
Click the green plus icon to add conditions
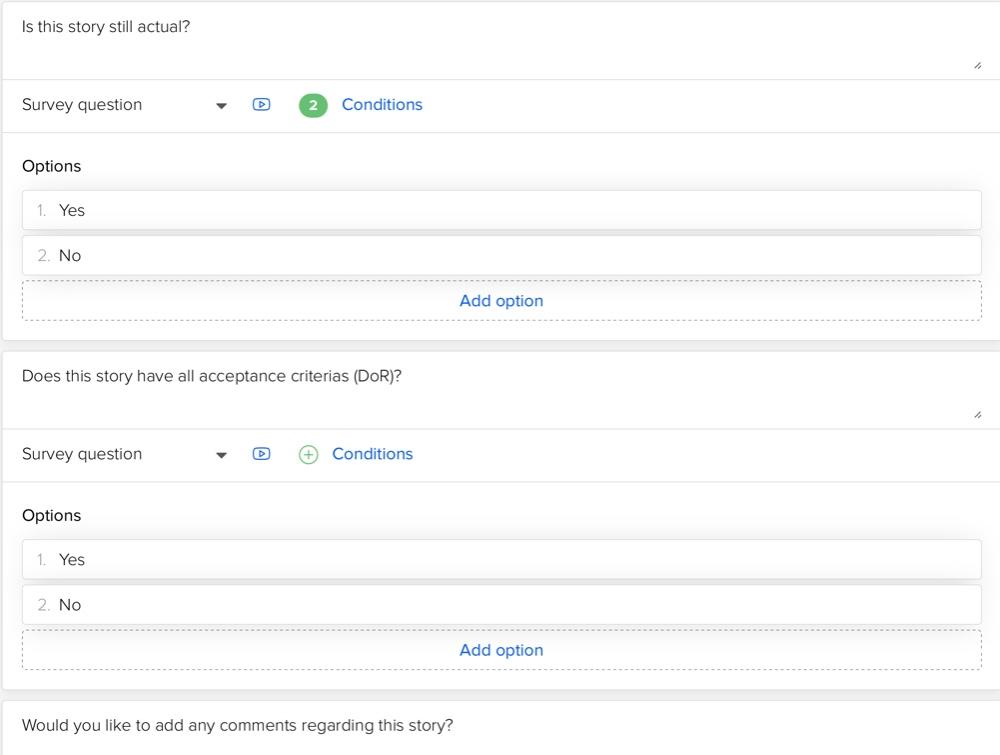tap(309, 454)
